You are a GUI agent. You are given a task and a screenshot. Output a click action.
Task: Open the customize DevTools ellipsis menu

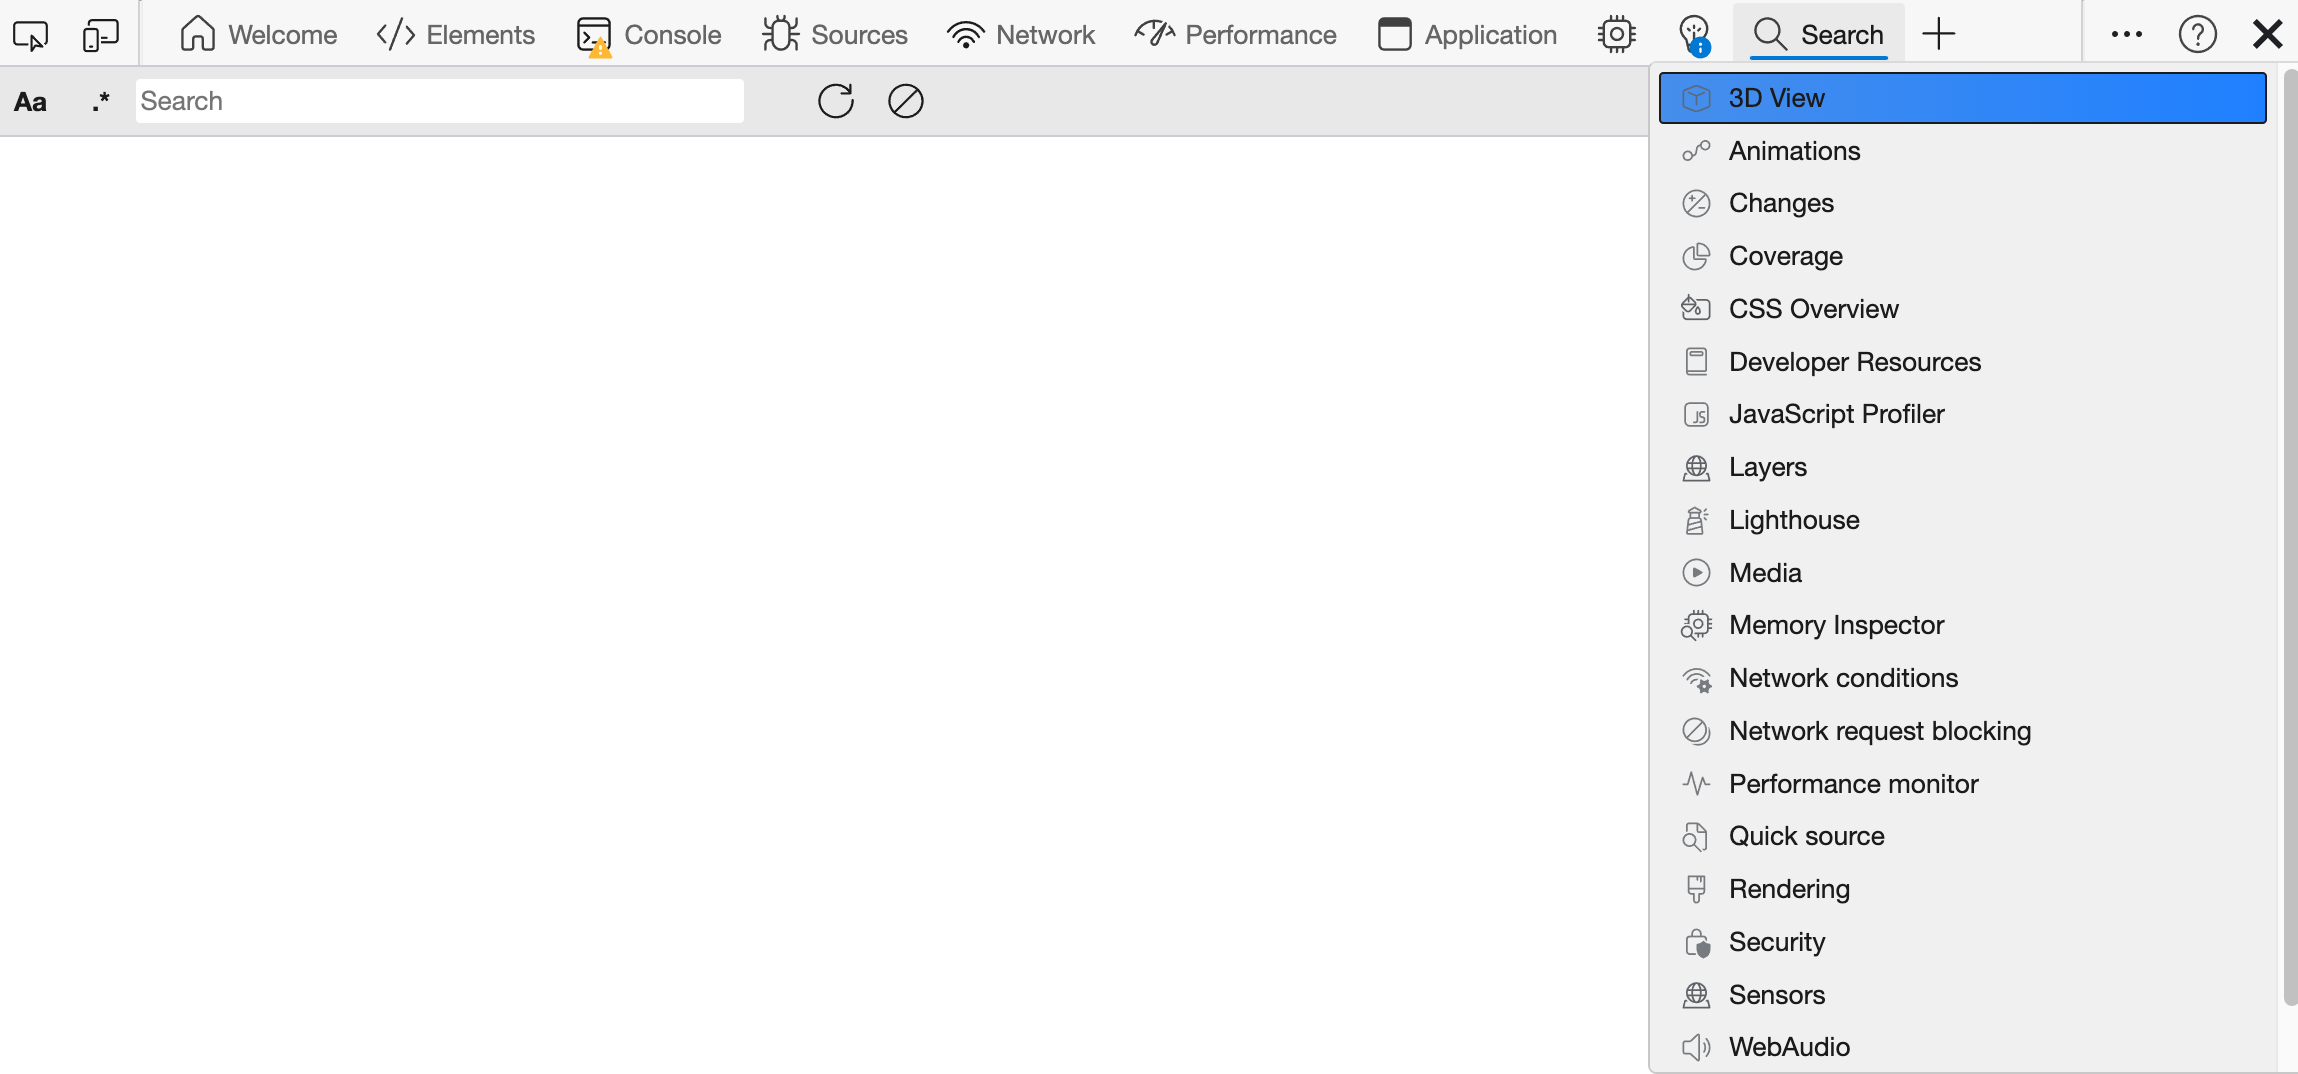point(2125,33)
